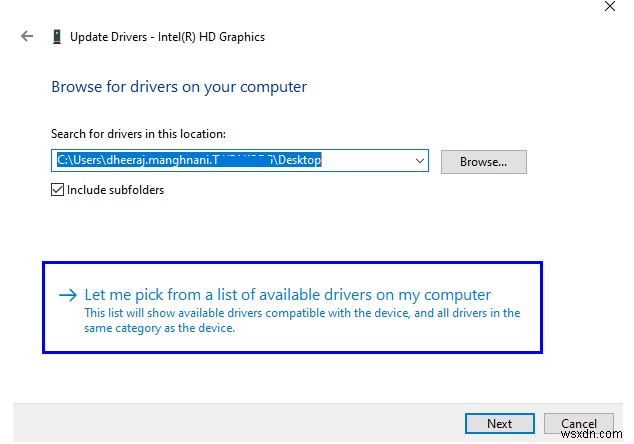Click the 'This list will show available drivers' description

302,320
